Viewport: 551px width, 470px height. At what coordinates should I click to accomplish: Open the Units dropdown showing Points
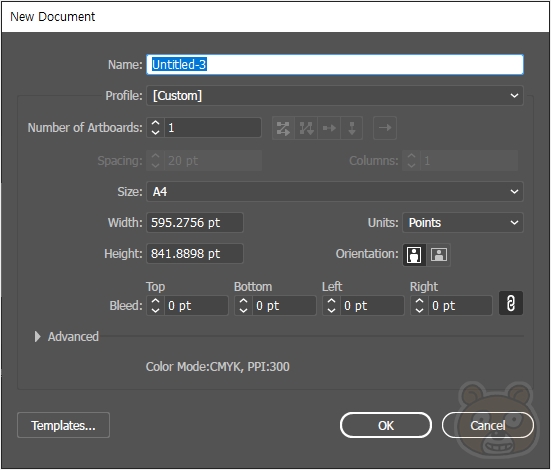pyautogui.click(x=463, y=223)
